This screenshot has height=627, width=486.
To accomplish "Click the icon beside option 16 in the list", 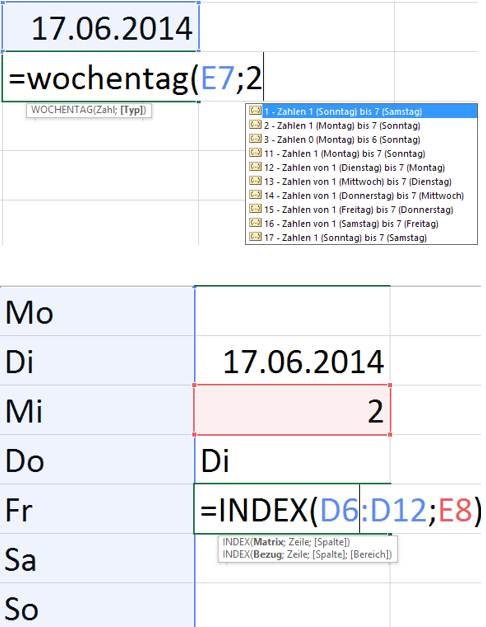I will pos(255,222).
